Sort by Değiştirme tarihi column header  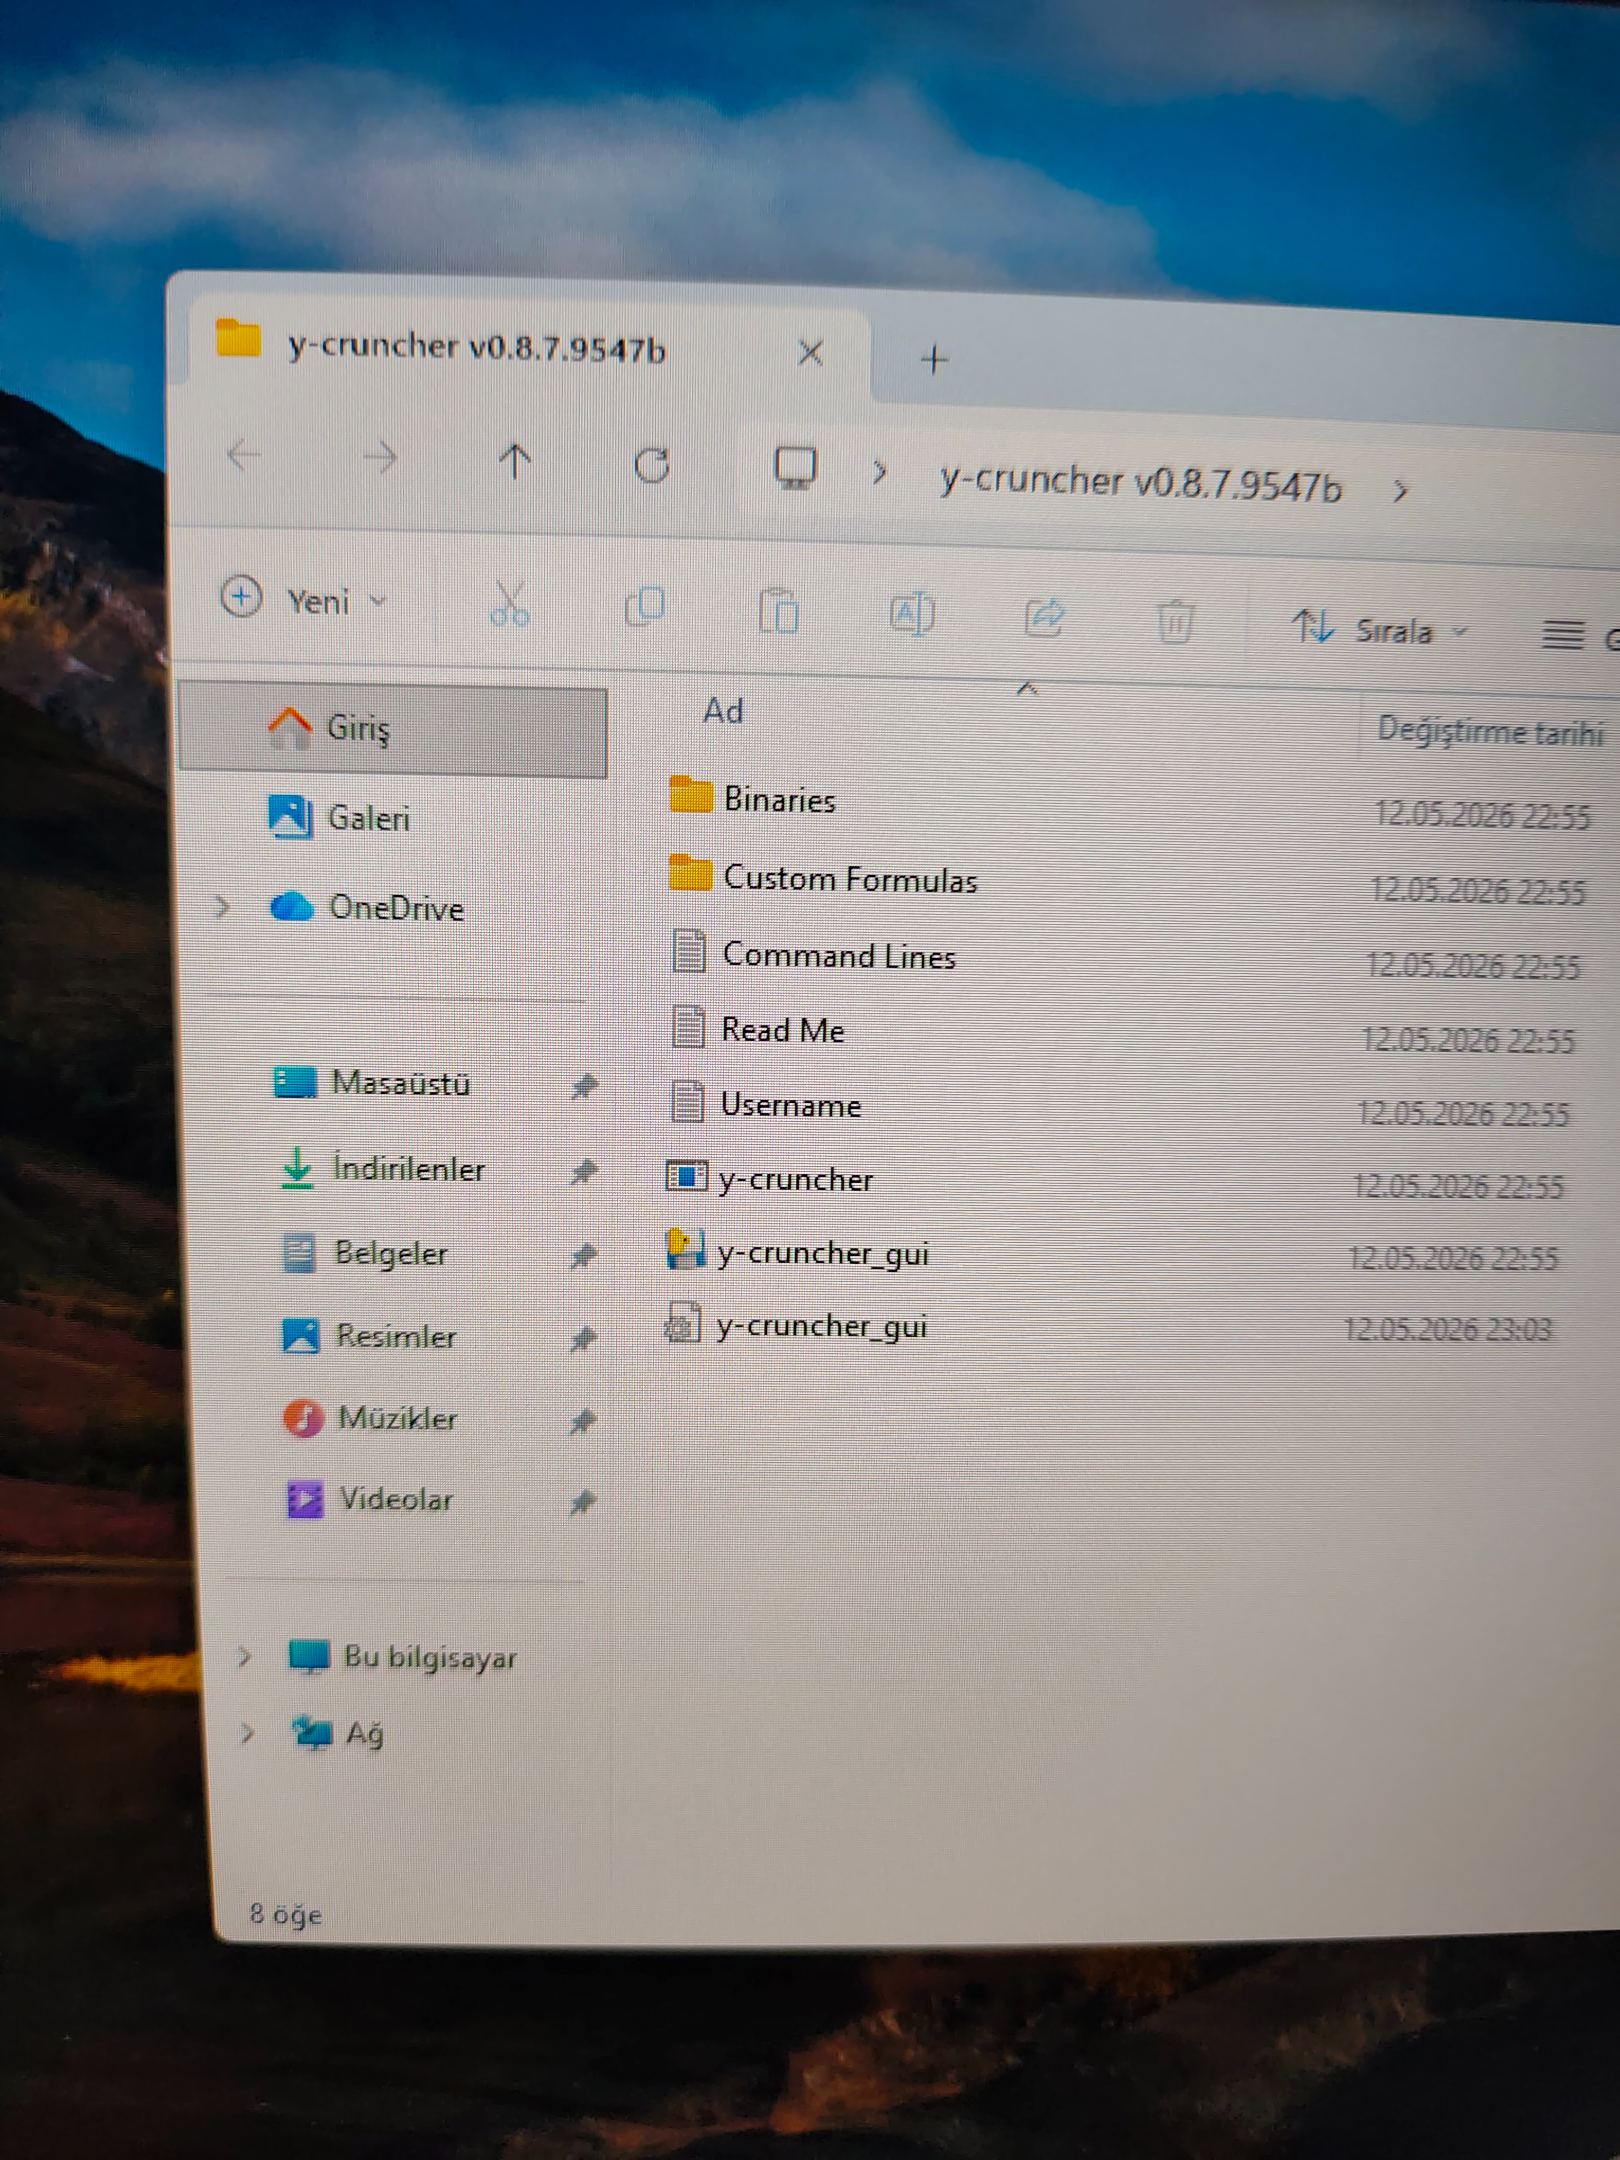pyautogui.click(x=1490, y=731)
